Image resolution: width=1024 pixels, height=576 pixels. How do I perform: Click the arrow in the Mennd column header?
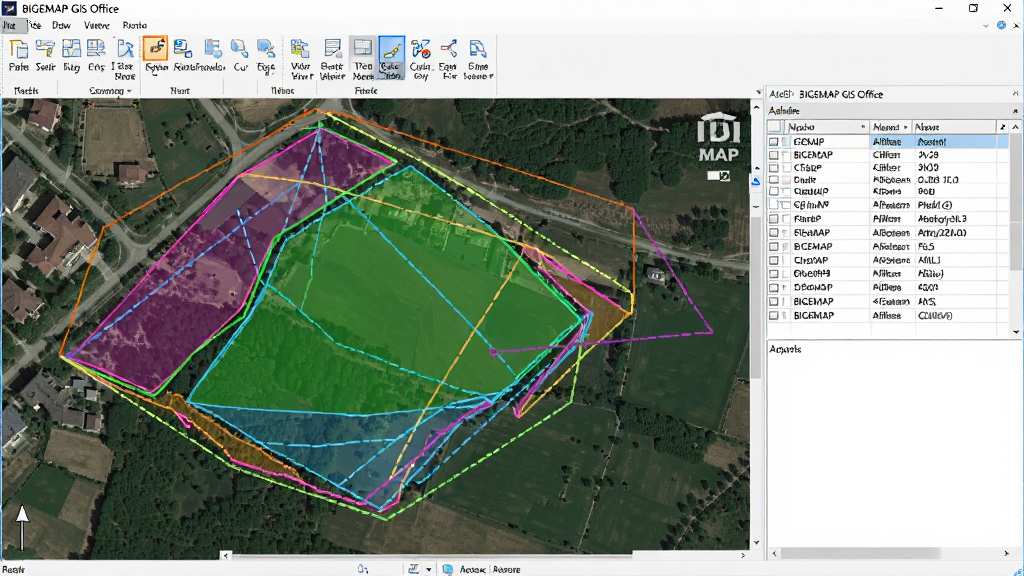point(905,127)
